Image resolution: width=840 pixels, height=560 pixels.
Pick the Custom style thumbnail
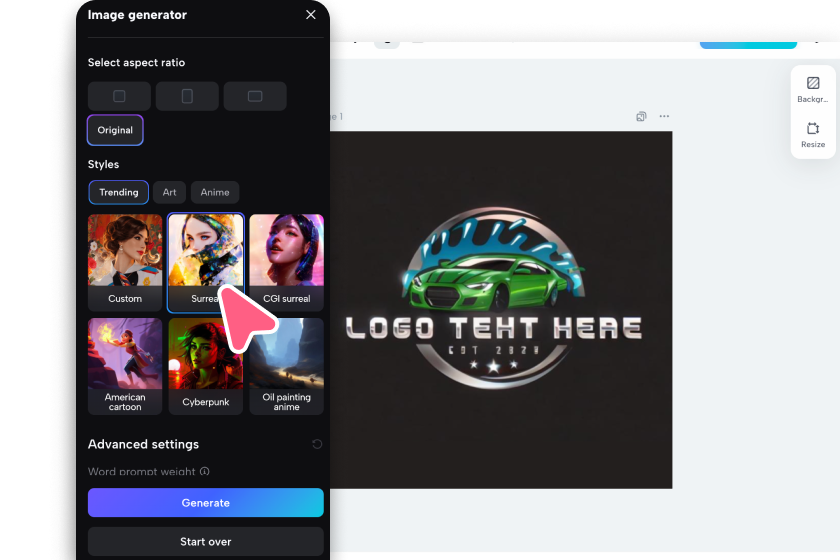coord(125,263)
